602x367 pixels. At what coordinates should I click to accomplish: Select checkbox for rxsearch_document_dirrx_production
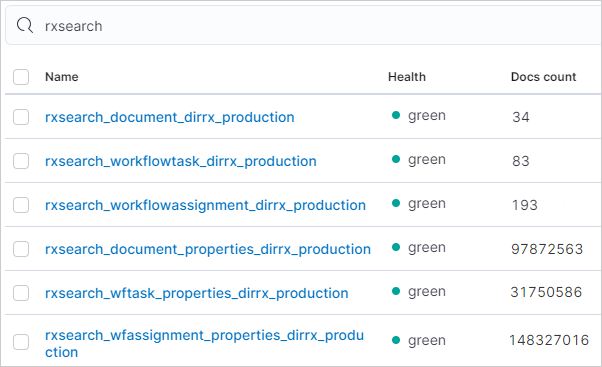pyautogui.click(x=21, y=117)
